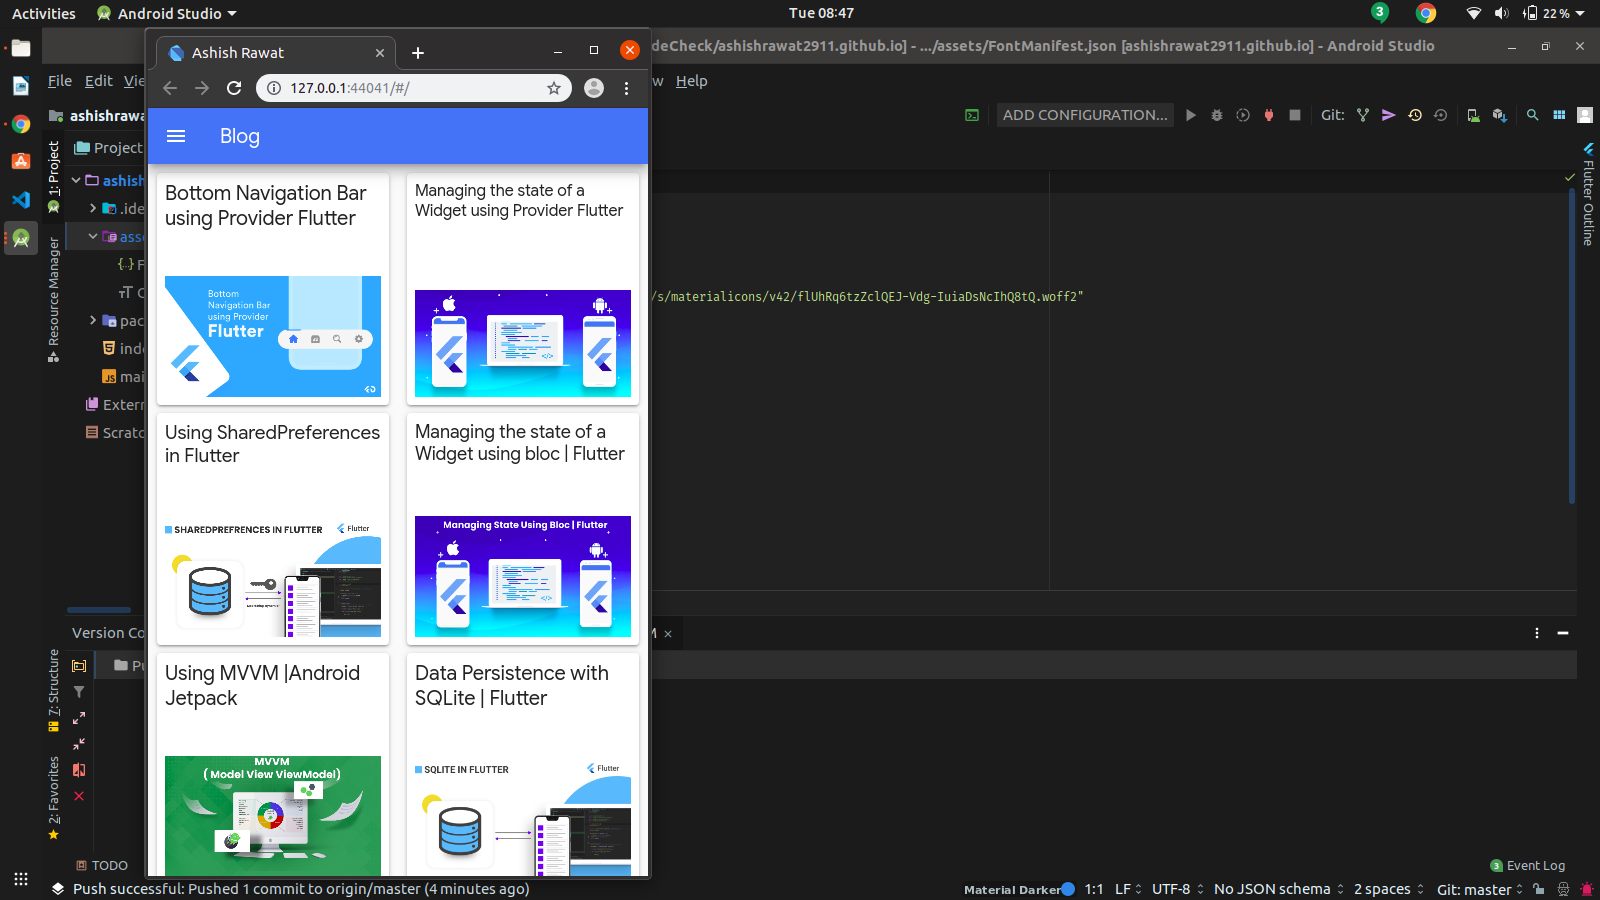This screenshot has height=900, width=1600.
Task: Stop execution with the square icon
Action: pos(1295,115)
